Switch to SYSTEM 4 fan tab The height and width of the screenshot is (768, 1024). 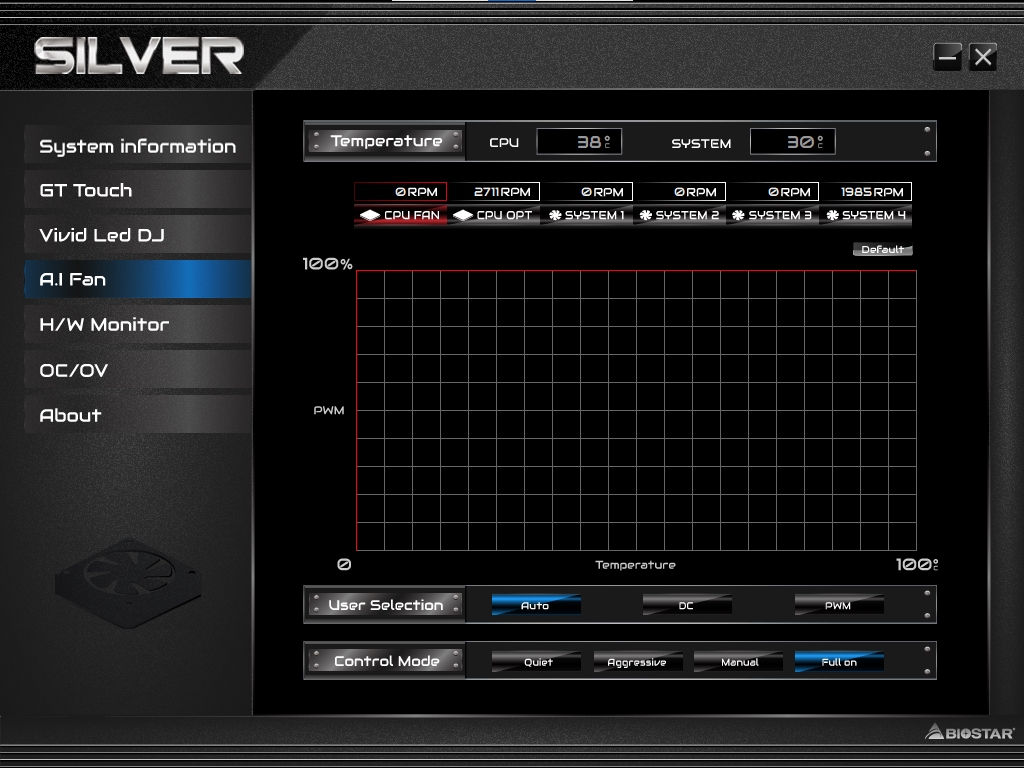[865, 215]
